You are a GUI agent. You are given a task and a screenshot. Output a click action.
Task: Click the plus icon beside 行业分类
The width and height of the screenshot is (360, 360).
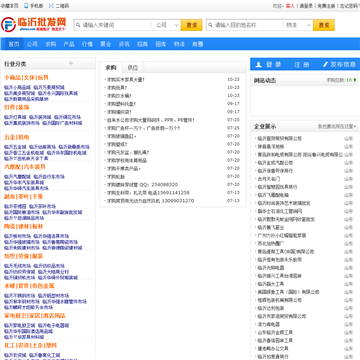[71, 63]
